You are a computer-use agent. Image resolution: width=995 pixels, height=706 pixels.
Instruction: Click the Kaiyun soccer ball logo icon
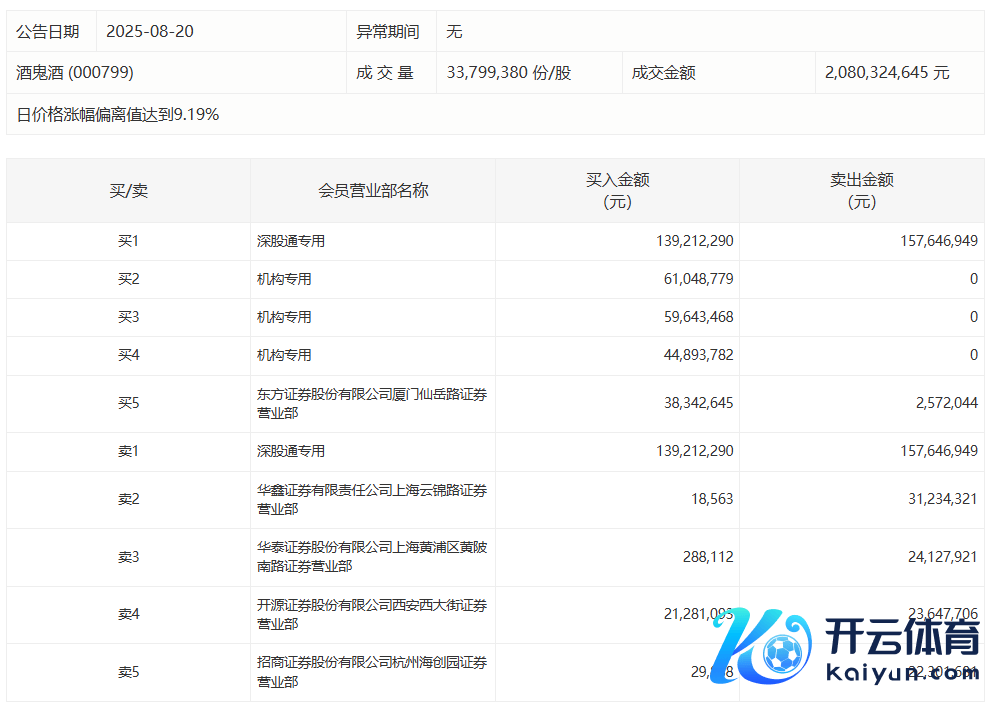point(783,654)
